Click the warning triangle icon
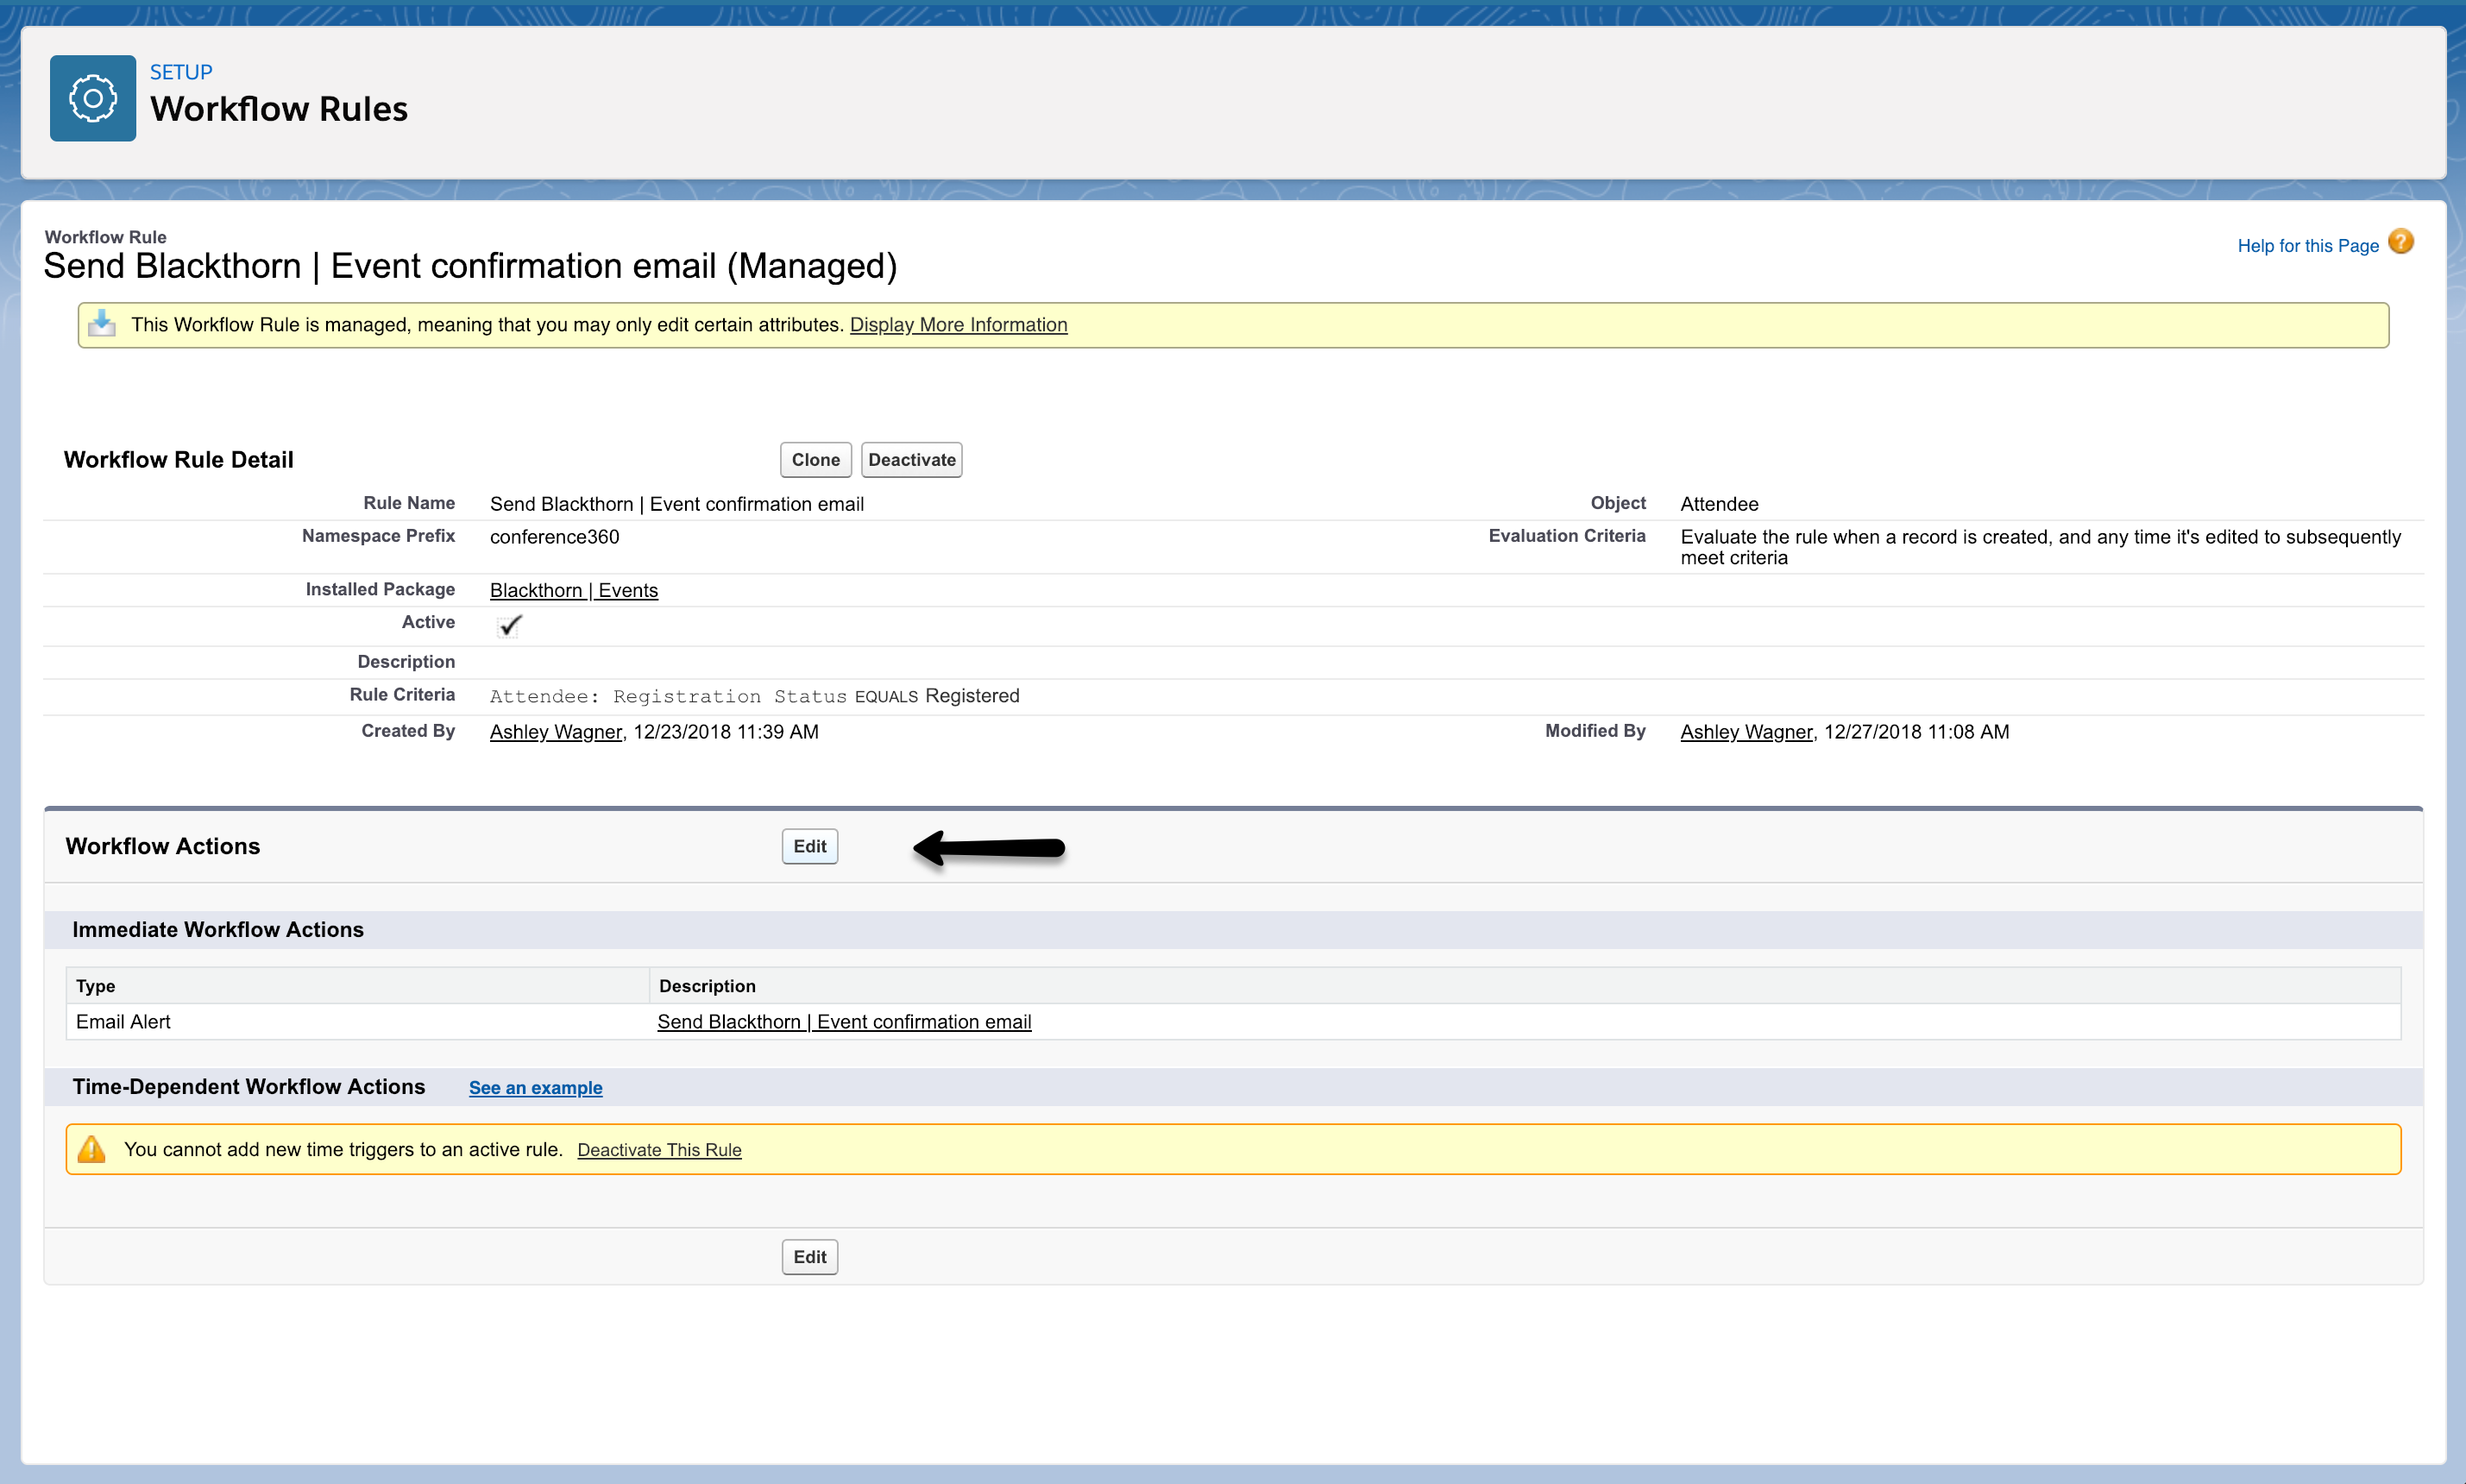The image size is (2466, 1484). coord(92,1149)
